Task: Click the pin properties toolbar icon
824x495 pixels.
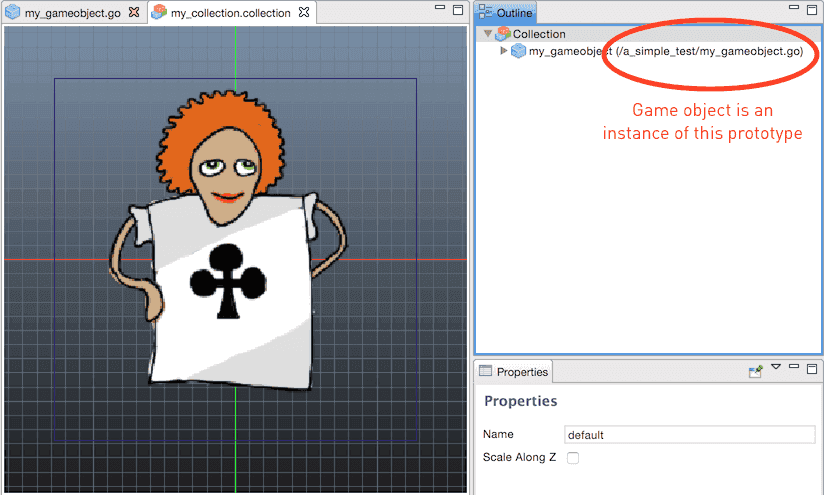Action: [756, 372]
